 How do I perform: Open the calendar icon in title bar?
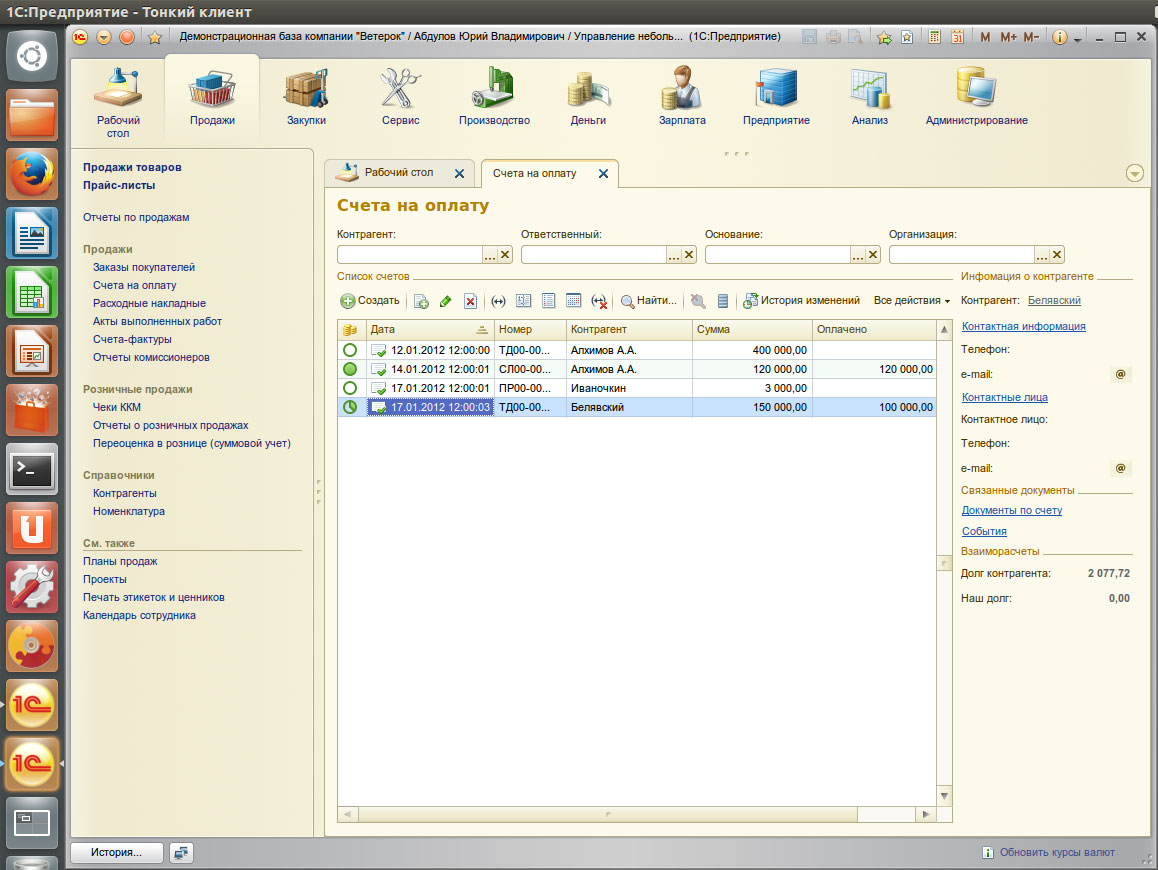pyautogui.click(x=957, y=37)
